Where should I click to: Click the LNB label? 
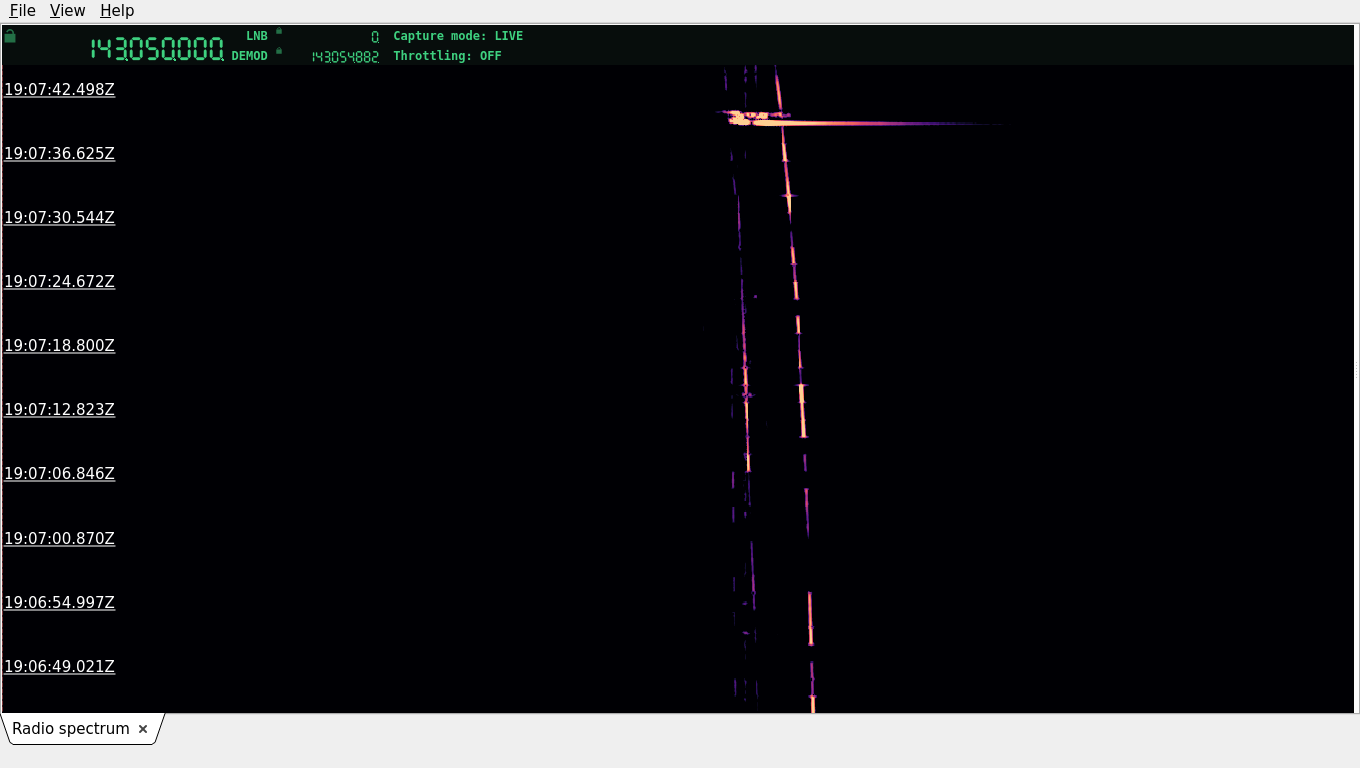pyautogui.click(x=257, y=36)
